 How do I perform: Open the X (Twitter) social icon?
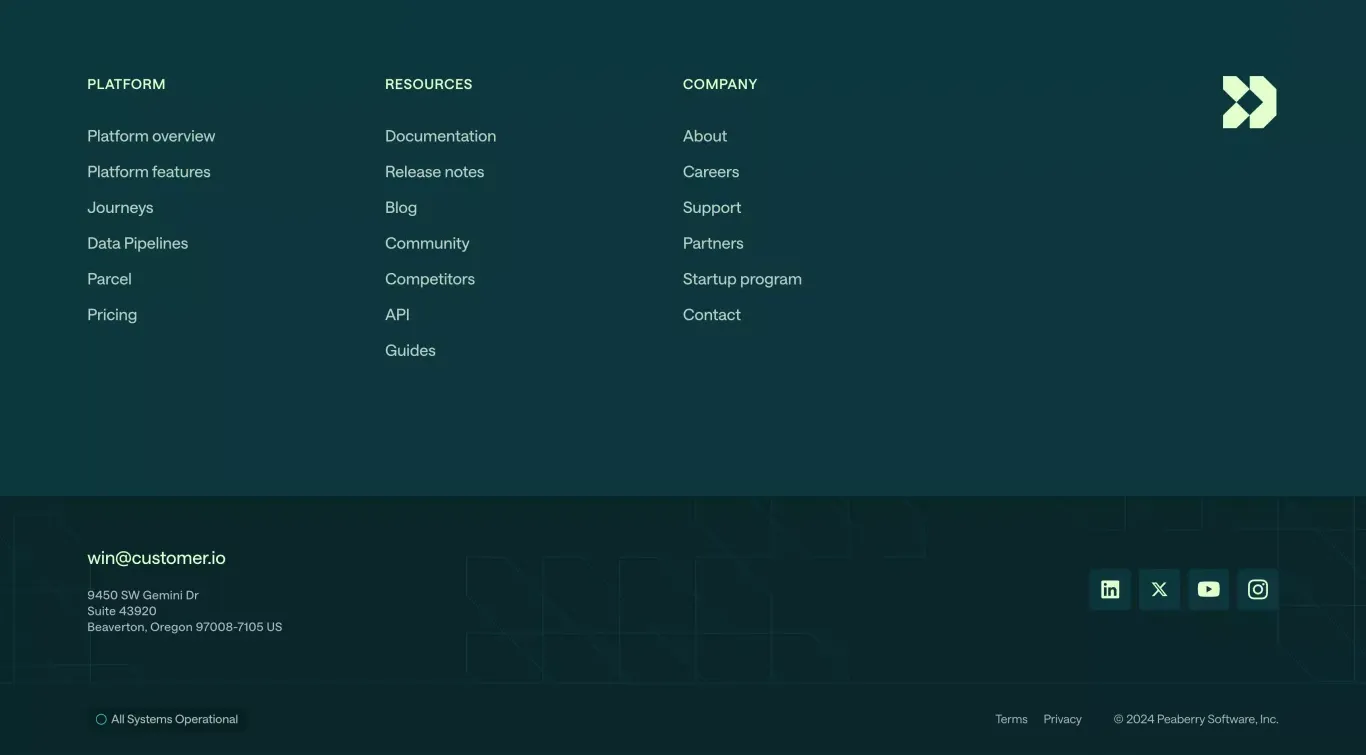[x=1159, y=589]
